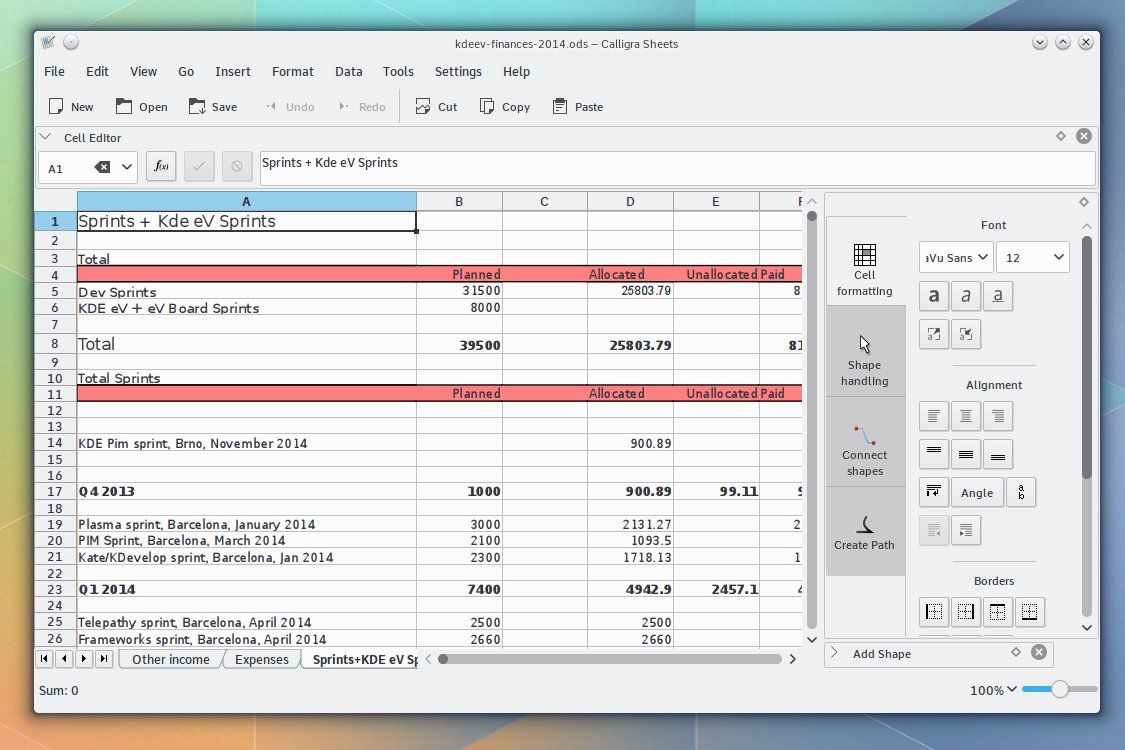Image resolution: width=1125 pixels, height=750 pixels.
Task: Close the Add Shape docker
Action: 1039,652
